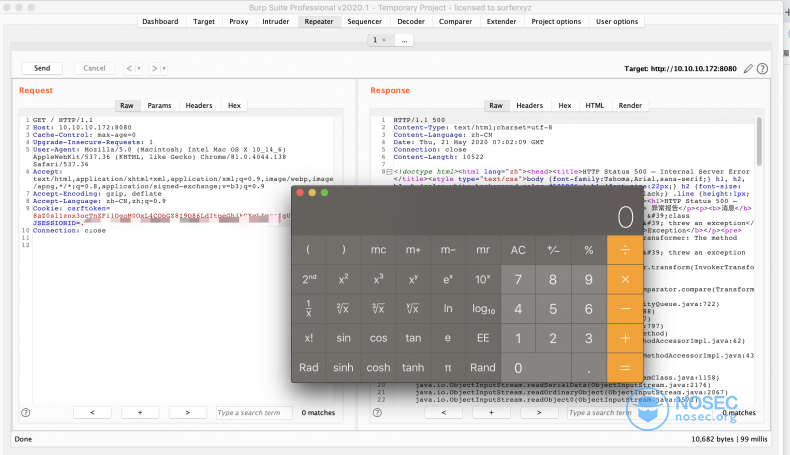
Task: Show the Request Hex view
Action: (234, 105)
